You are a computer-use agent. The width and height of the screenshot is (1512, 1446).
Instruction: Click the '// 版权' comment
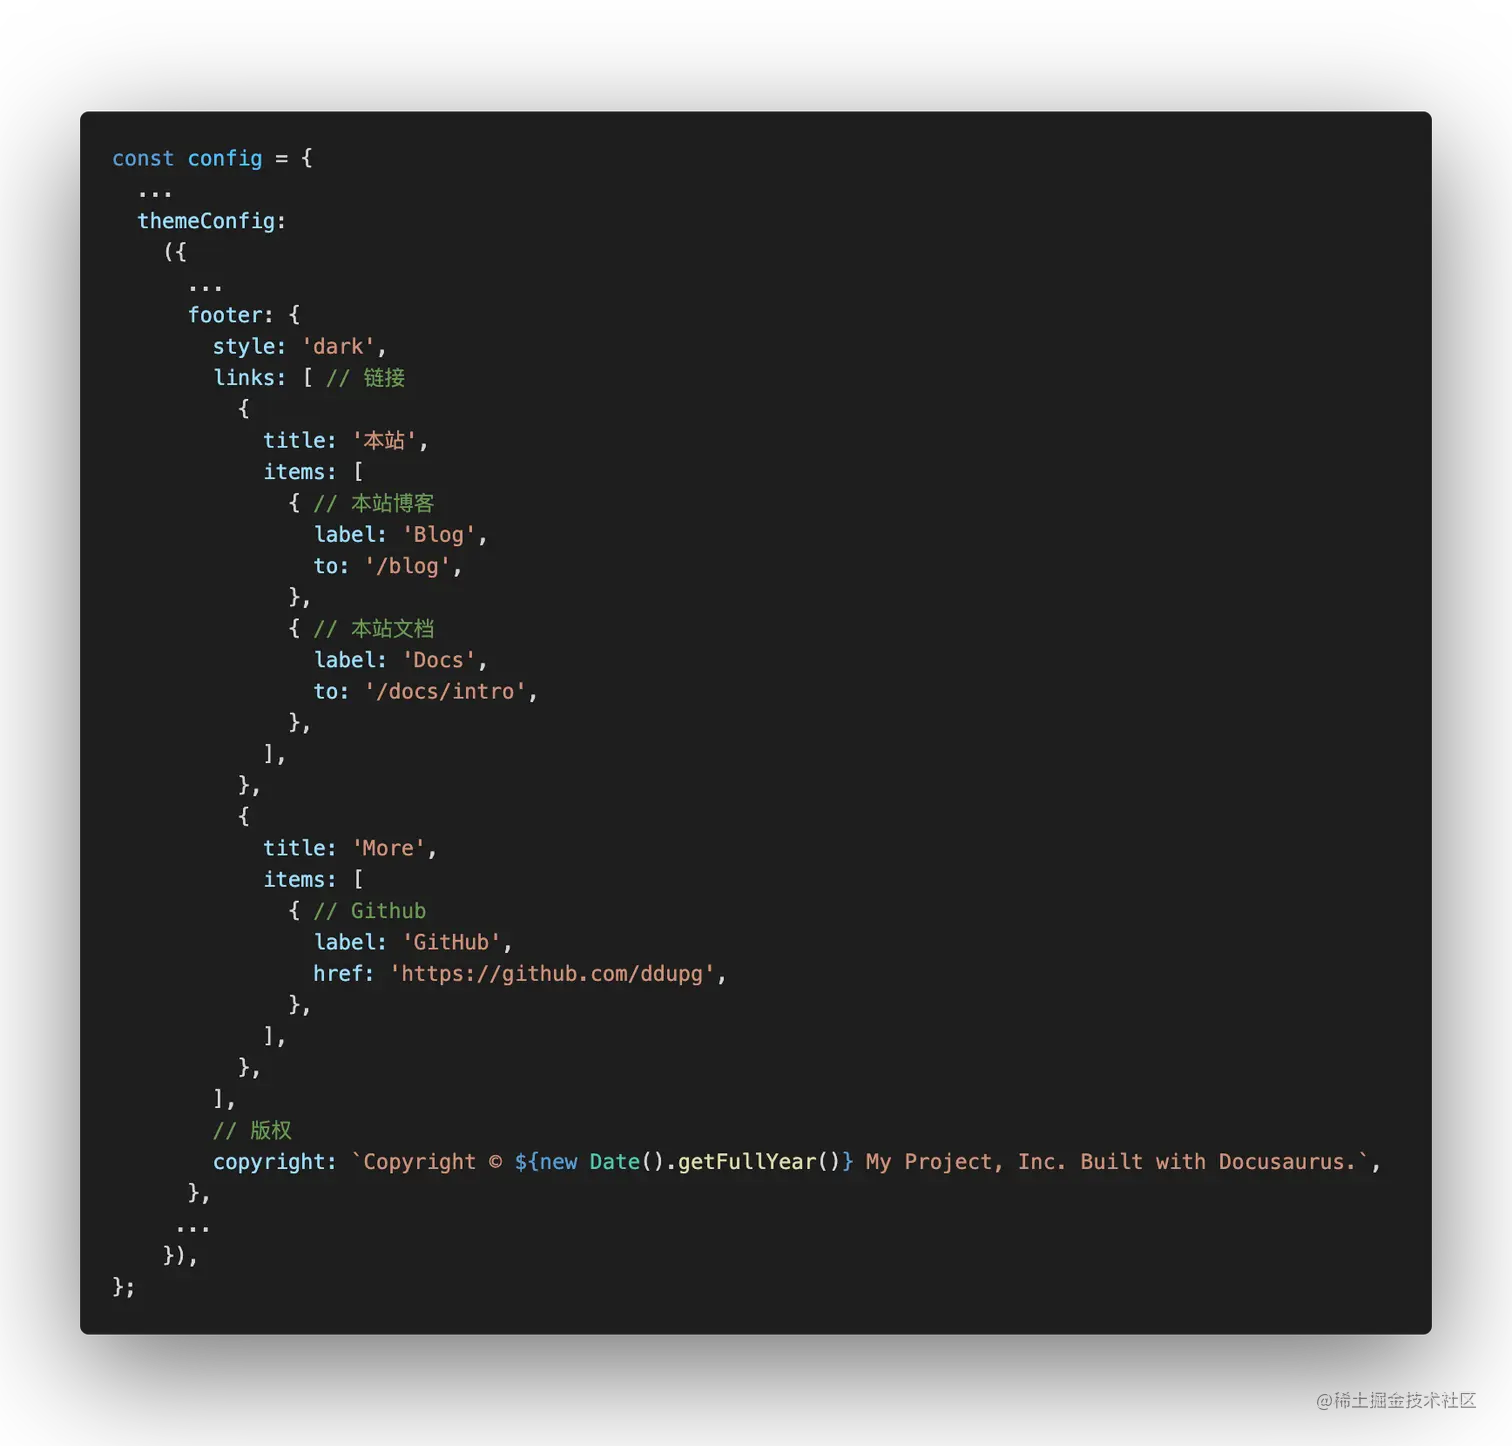click(251, 1130)
